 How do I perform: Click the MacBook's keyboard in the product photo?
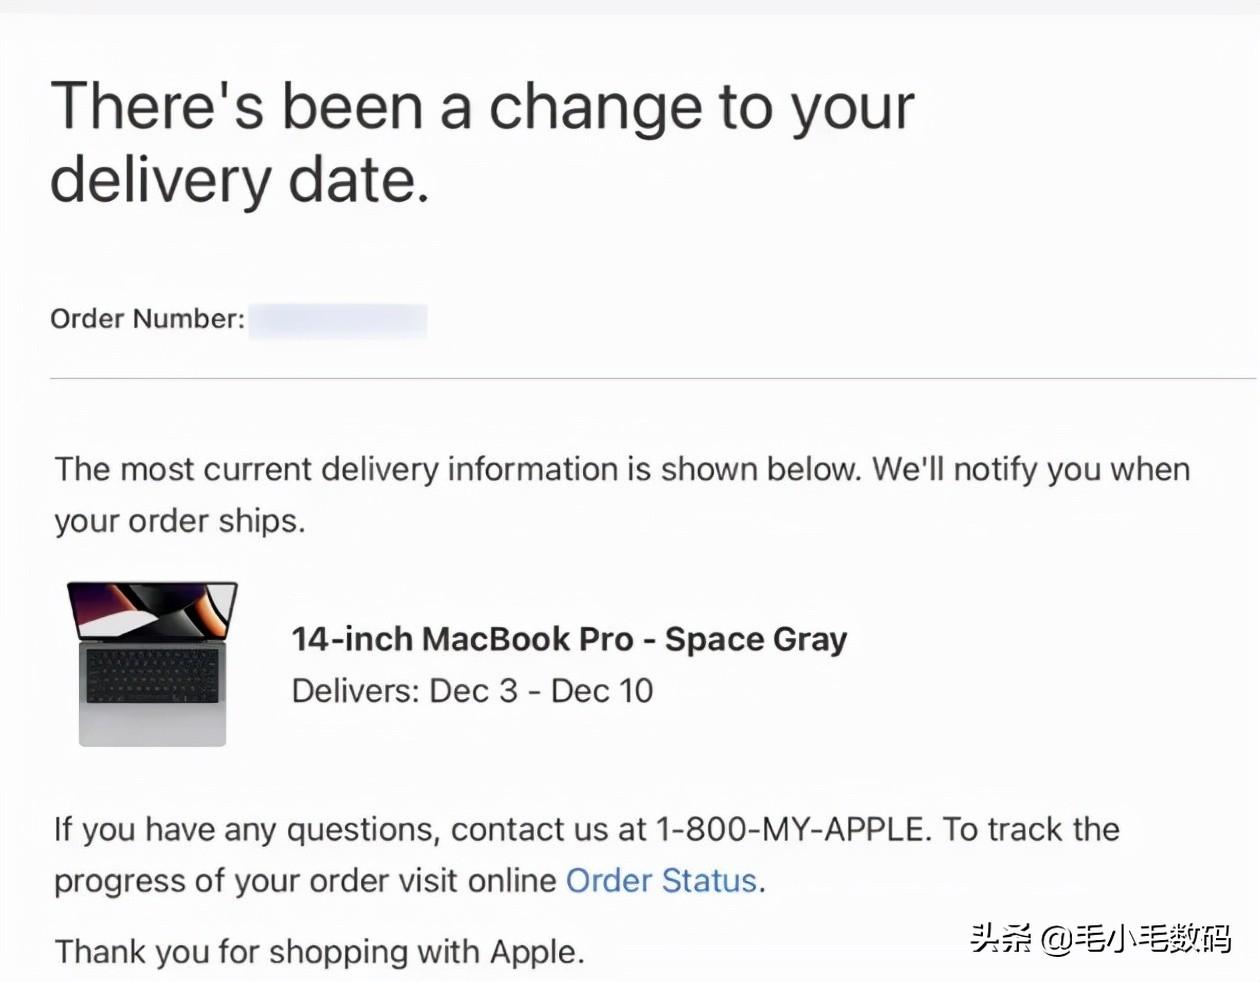[152, 676]
